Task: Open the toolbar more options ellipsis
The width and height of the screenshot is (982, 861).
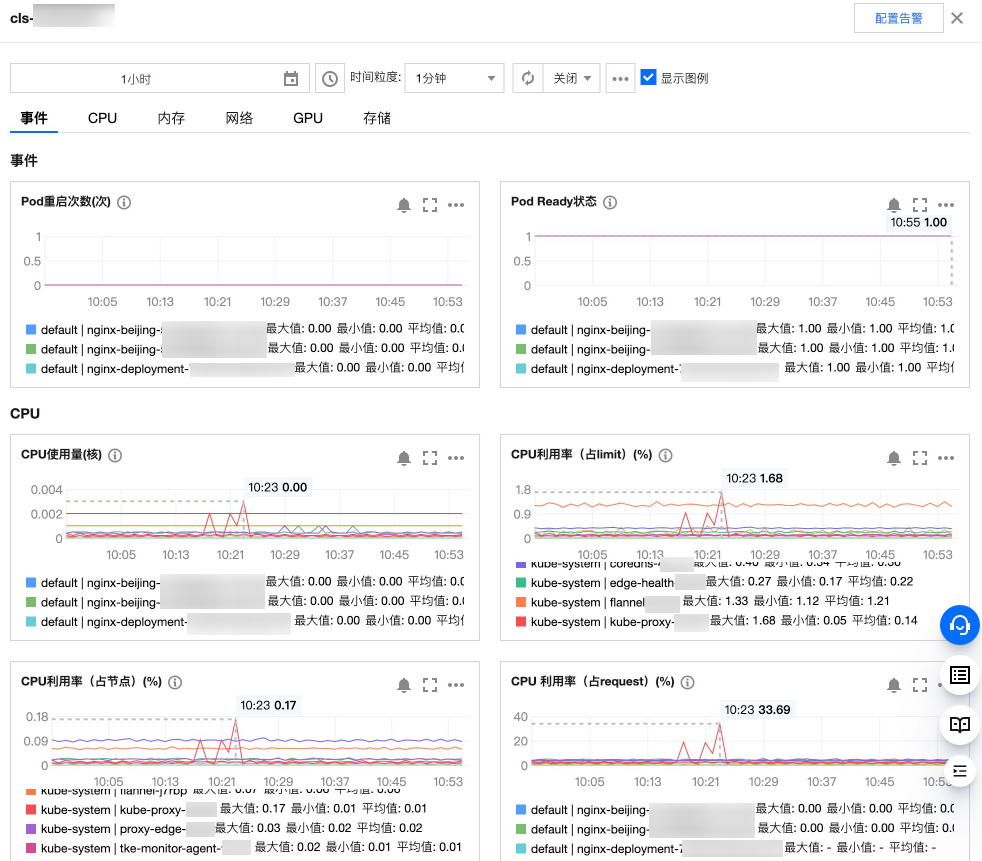Action: (x=620, y=78)
